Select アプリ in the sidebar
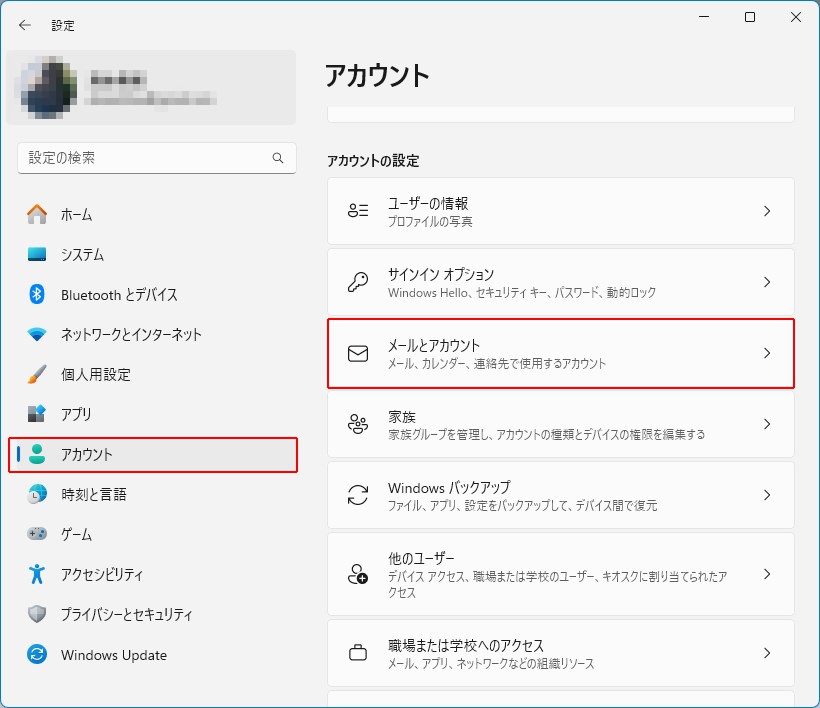 click(x=76, y=414)
